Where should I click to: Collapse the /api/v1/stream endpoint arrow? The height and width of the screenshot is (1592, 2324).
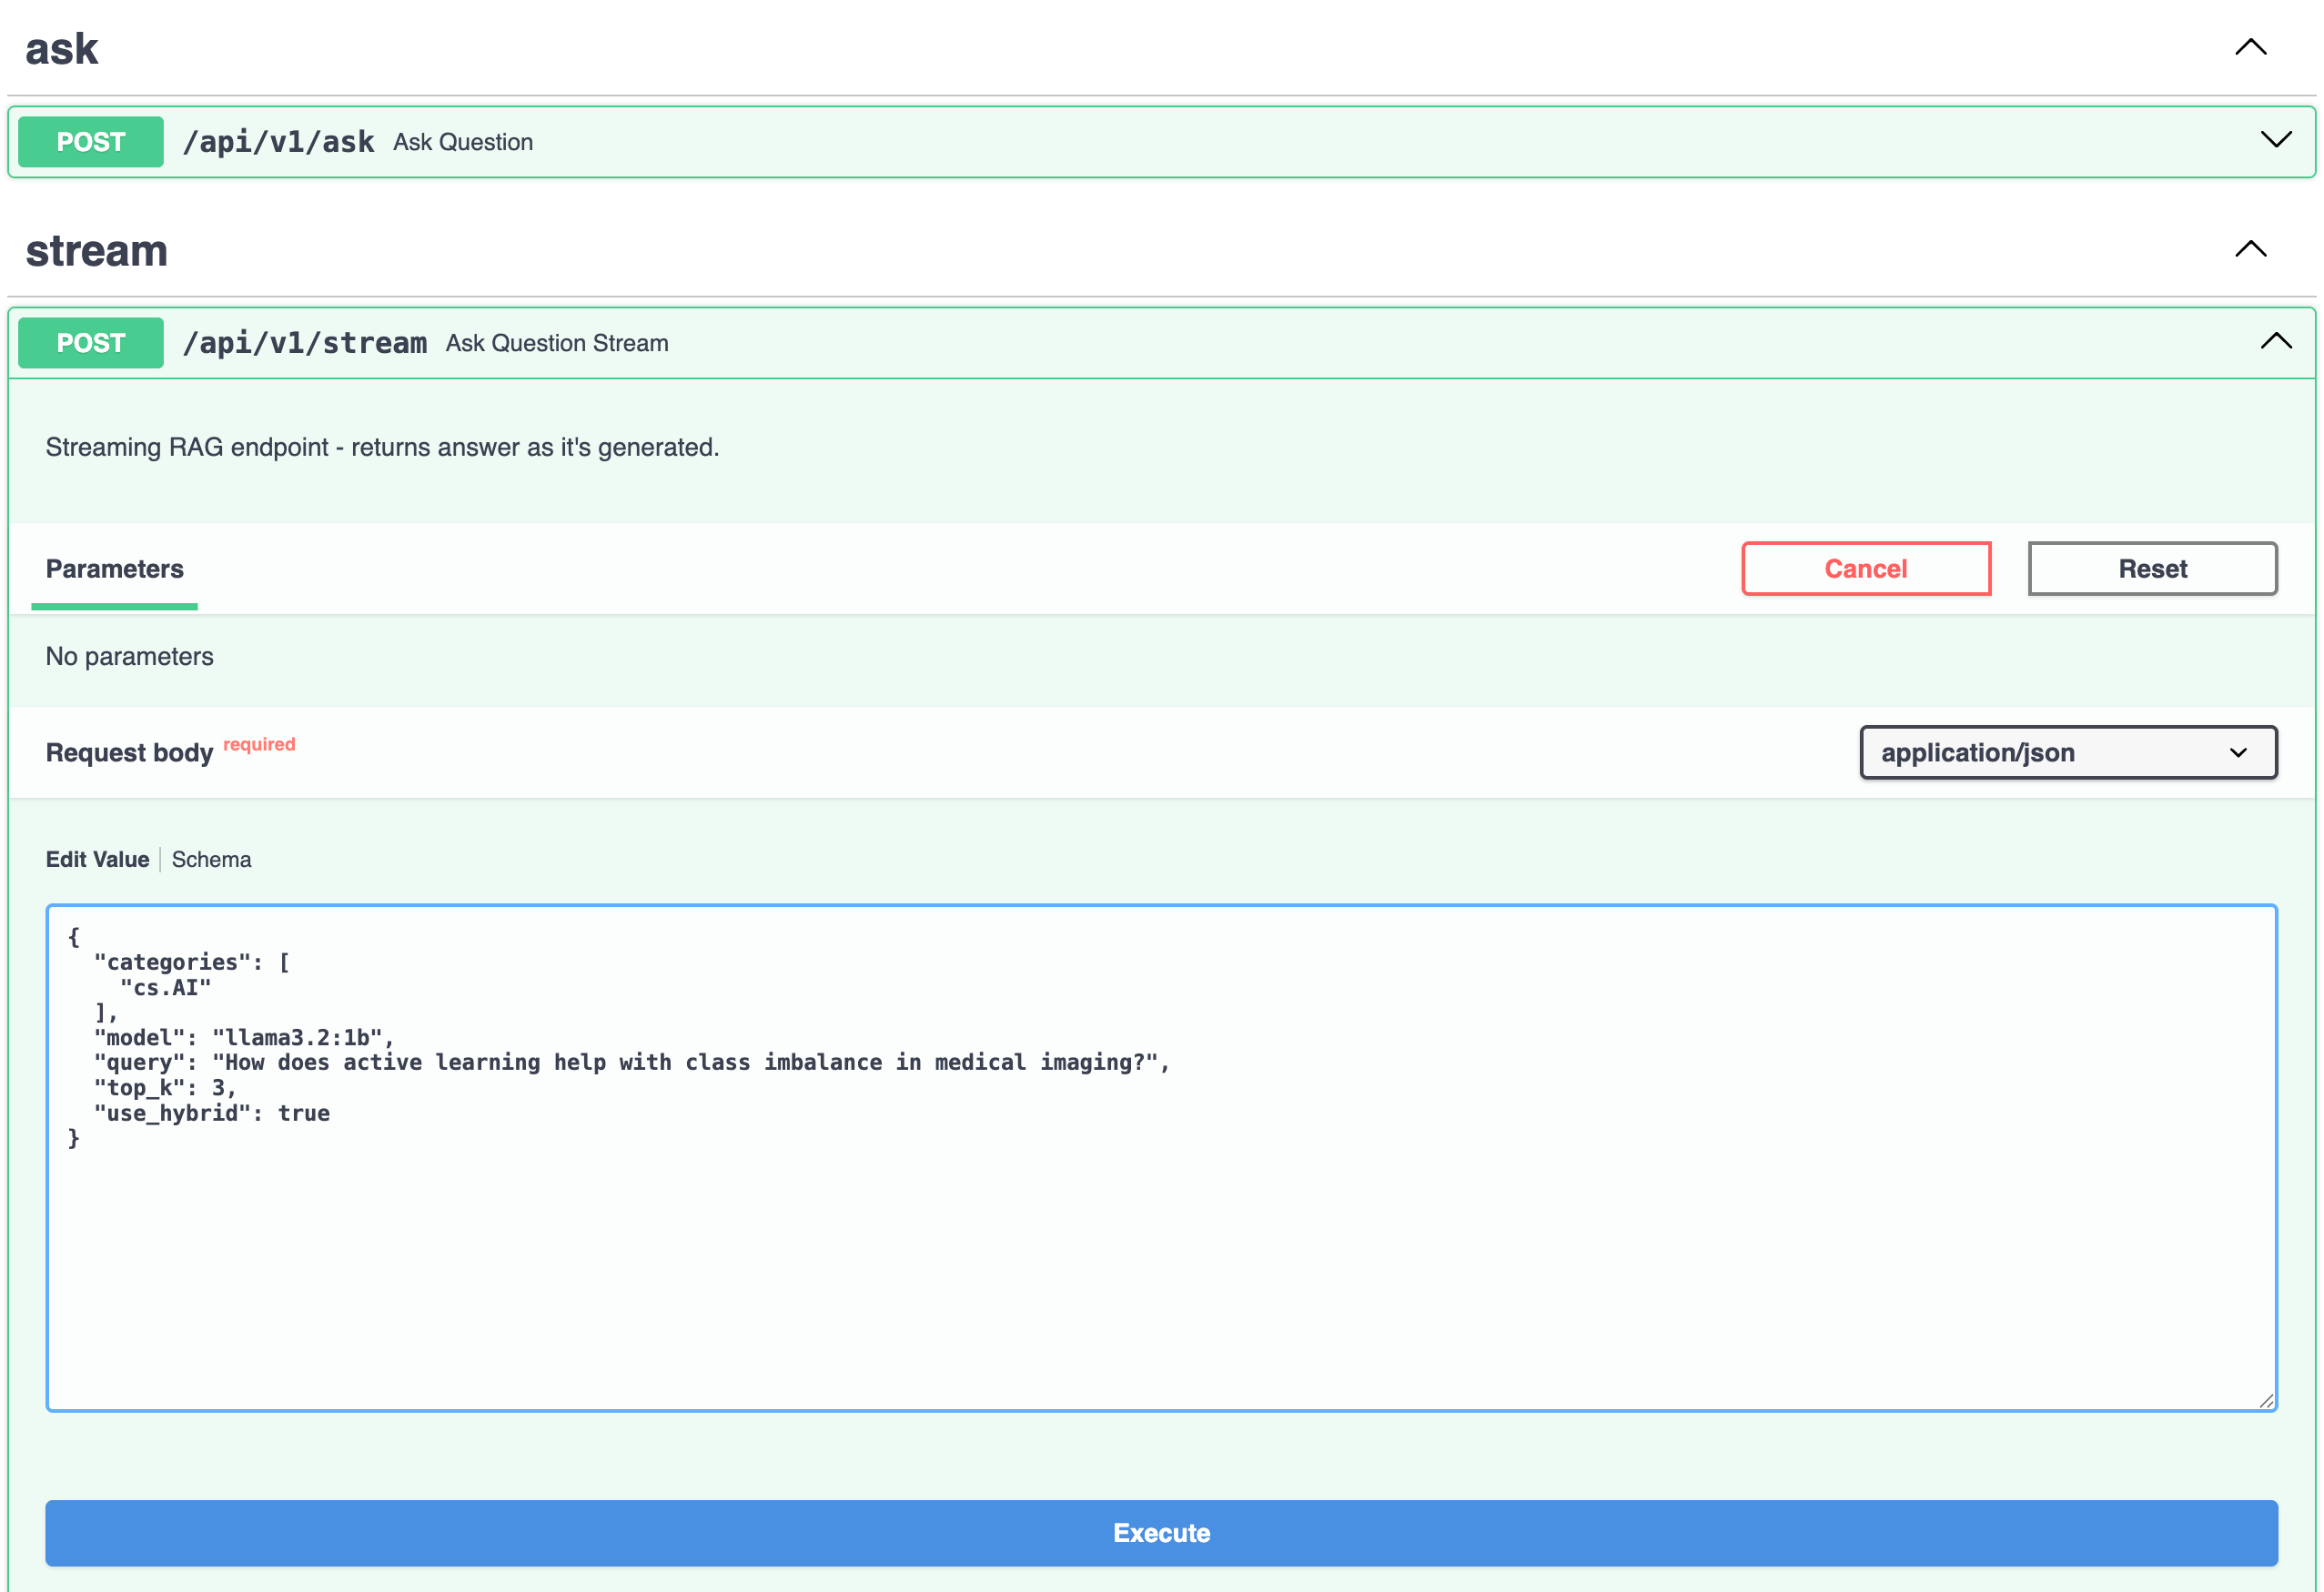point(2275,341)
